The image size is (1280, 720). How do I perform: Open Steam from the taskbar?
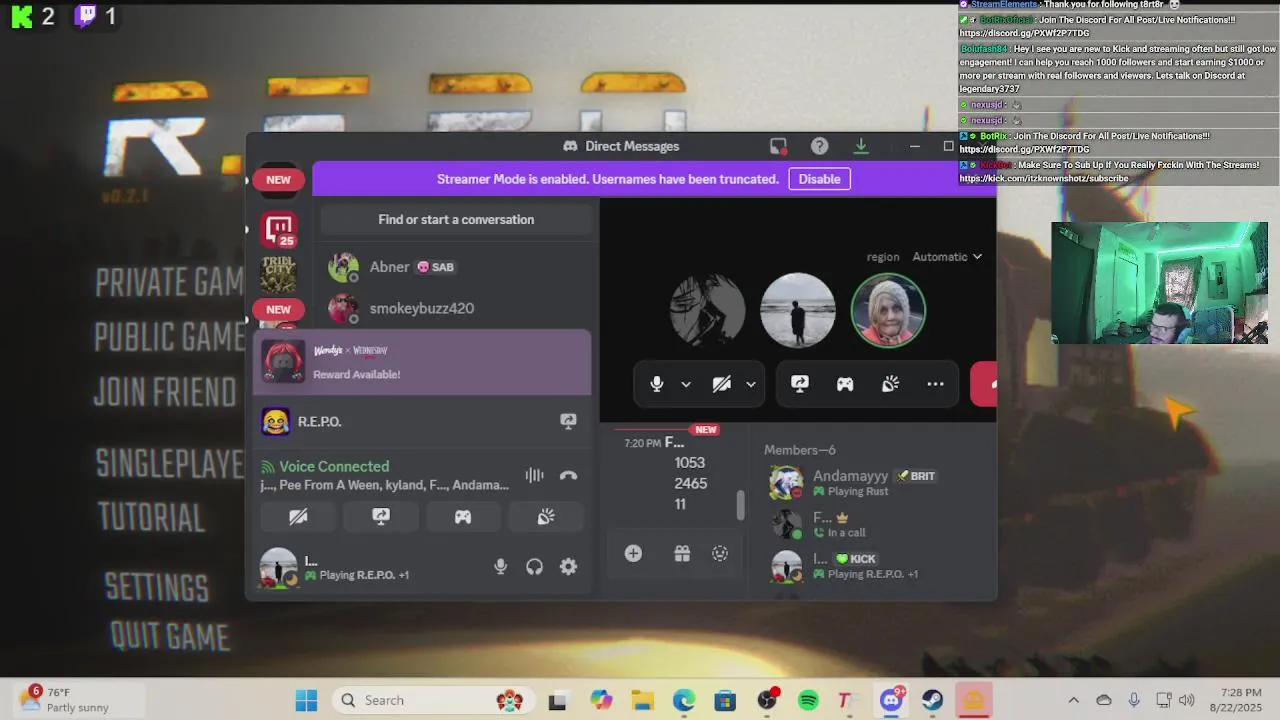[932, 700]
